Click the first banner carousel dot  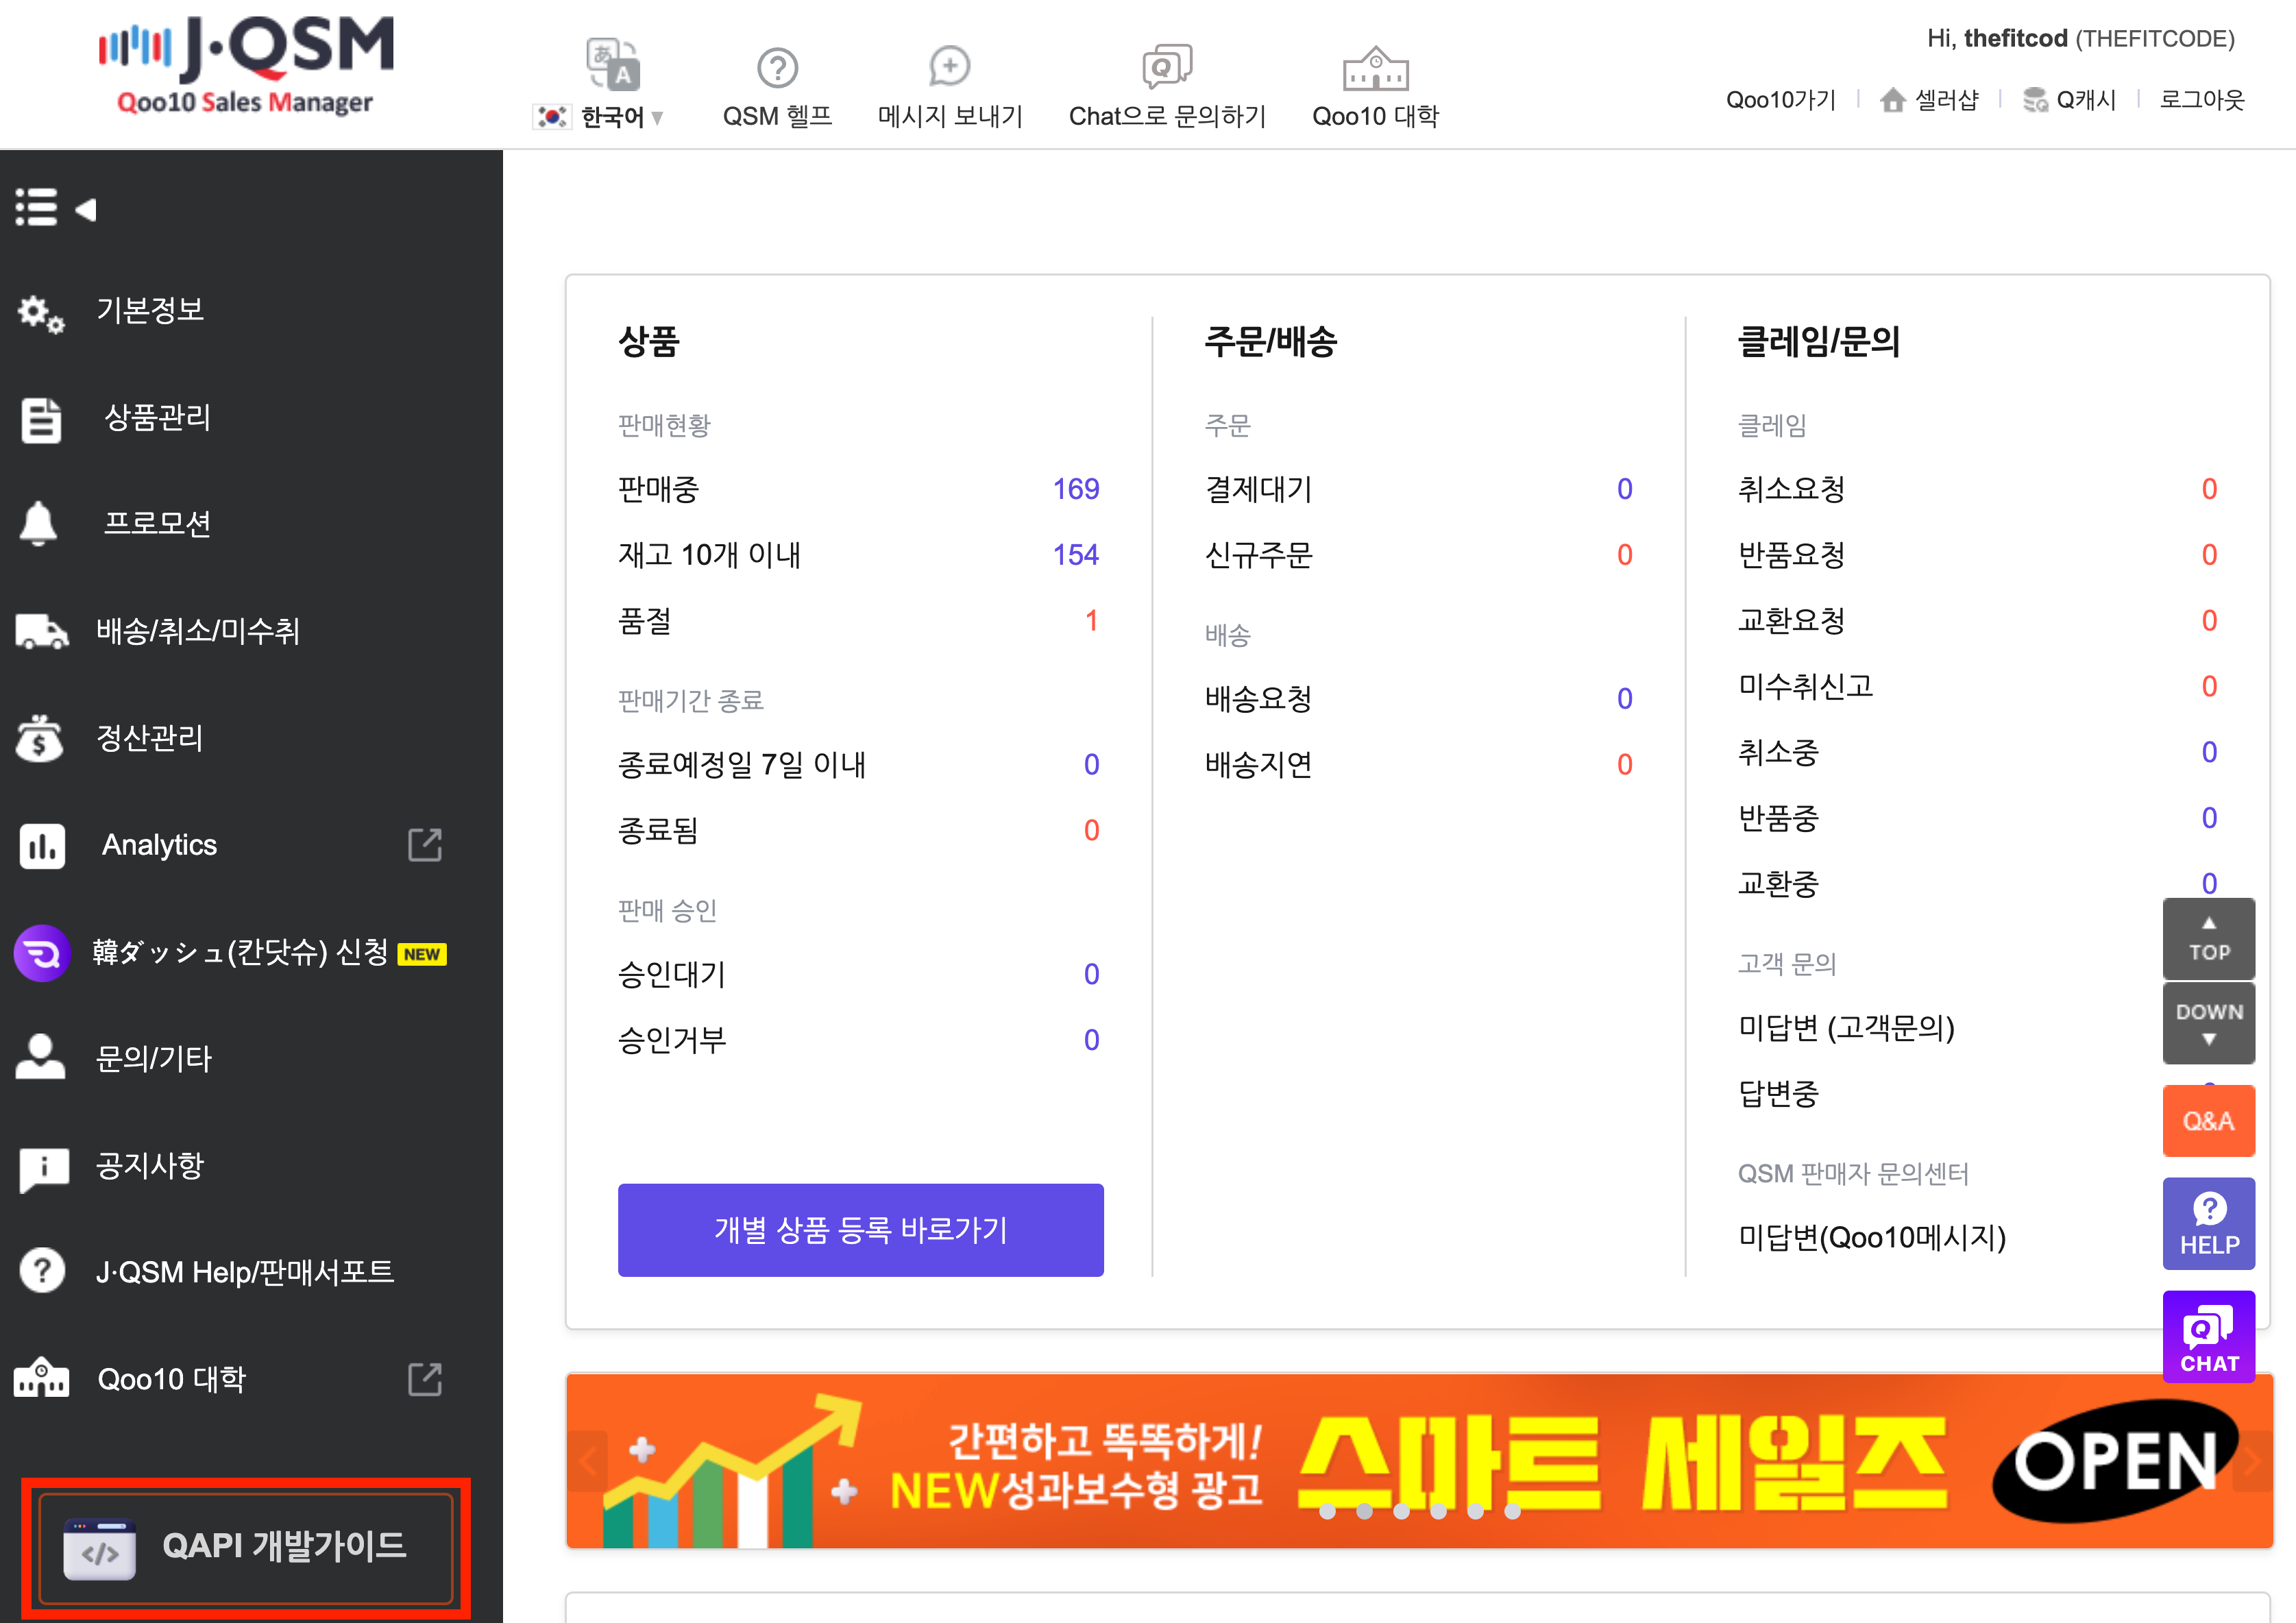pyautogui.click(x=1327, y=1511)
